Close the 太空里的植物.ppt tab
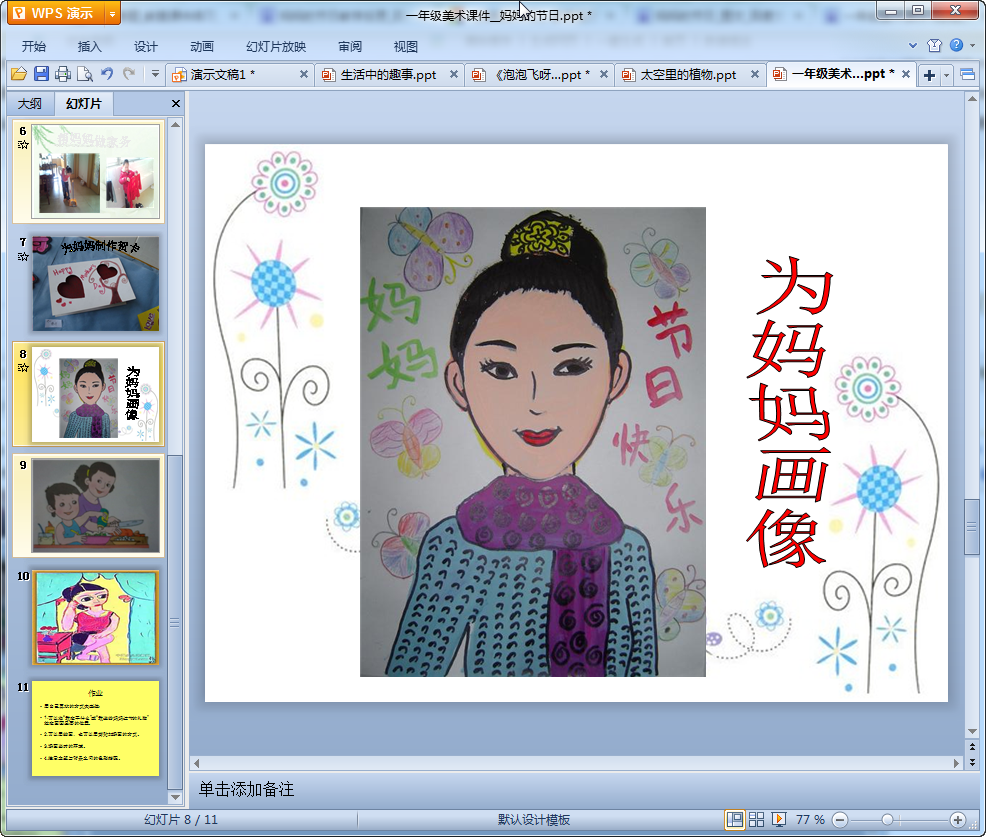 pyautogui.click(x=755, y=74)
